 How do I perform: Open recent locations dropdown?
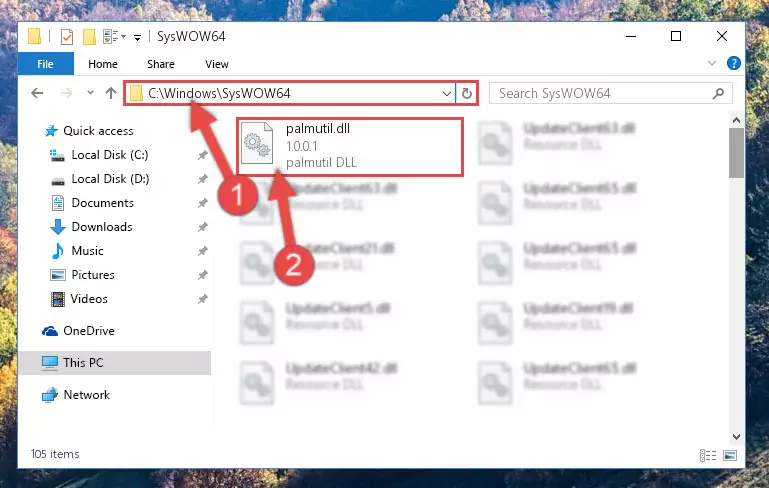click(x=90, y=93)
